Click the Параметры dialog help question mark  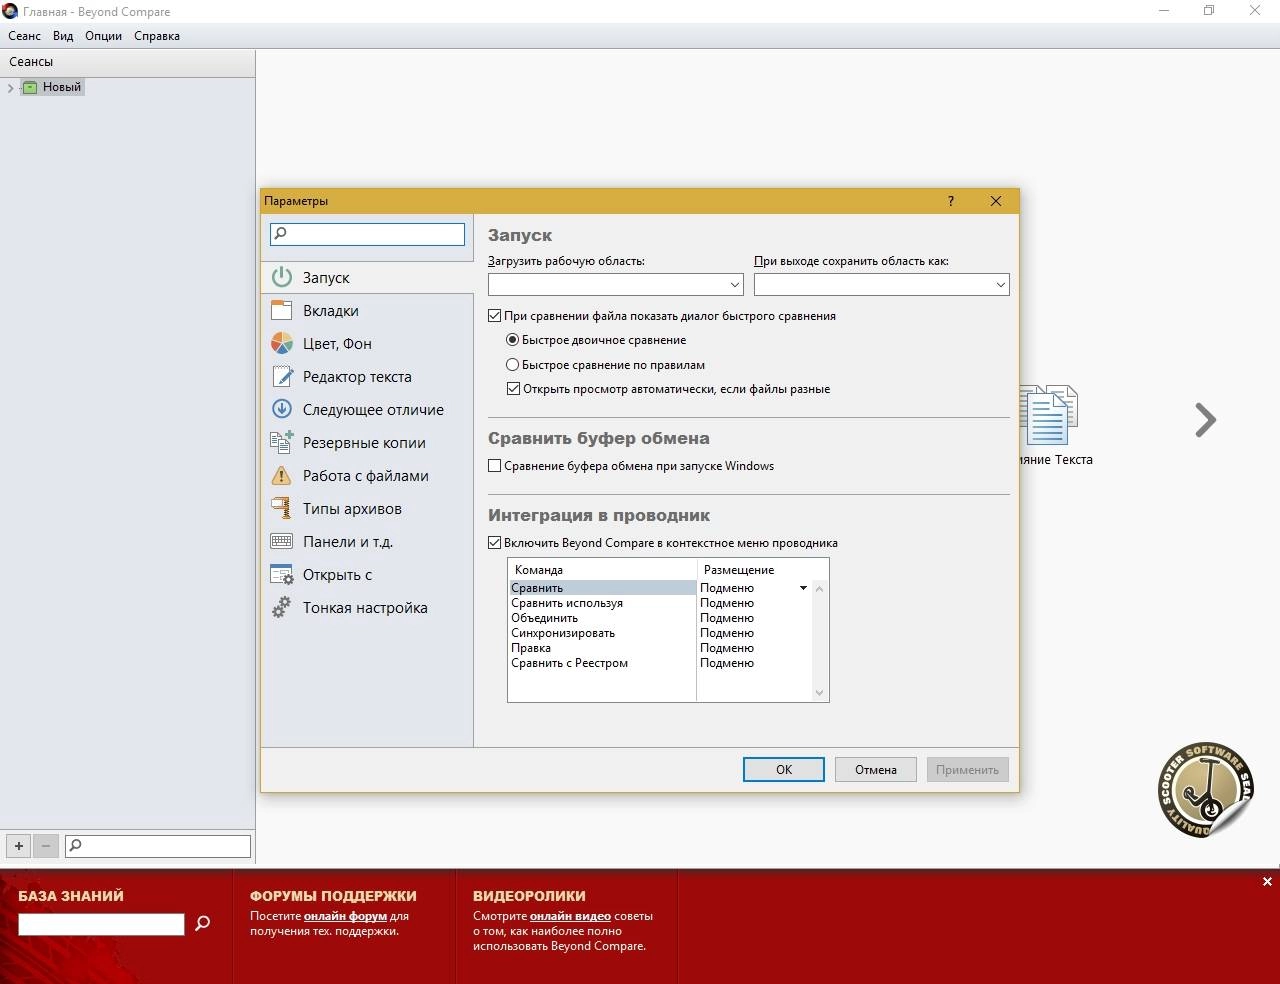[x=951, y=201]
